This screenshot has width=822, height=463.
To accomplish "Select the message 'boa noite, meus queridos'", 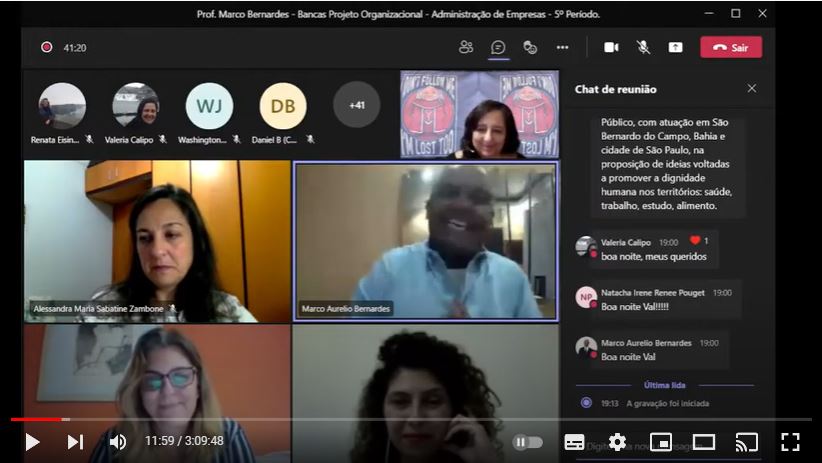I will tap(654, 256).
